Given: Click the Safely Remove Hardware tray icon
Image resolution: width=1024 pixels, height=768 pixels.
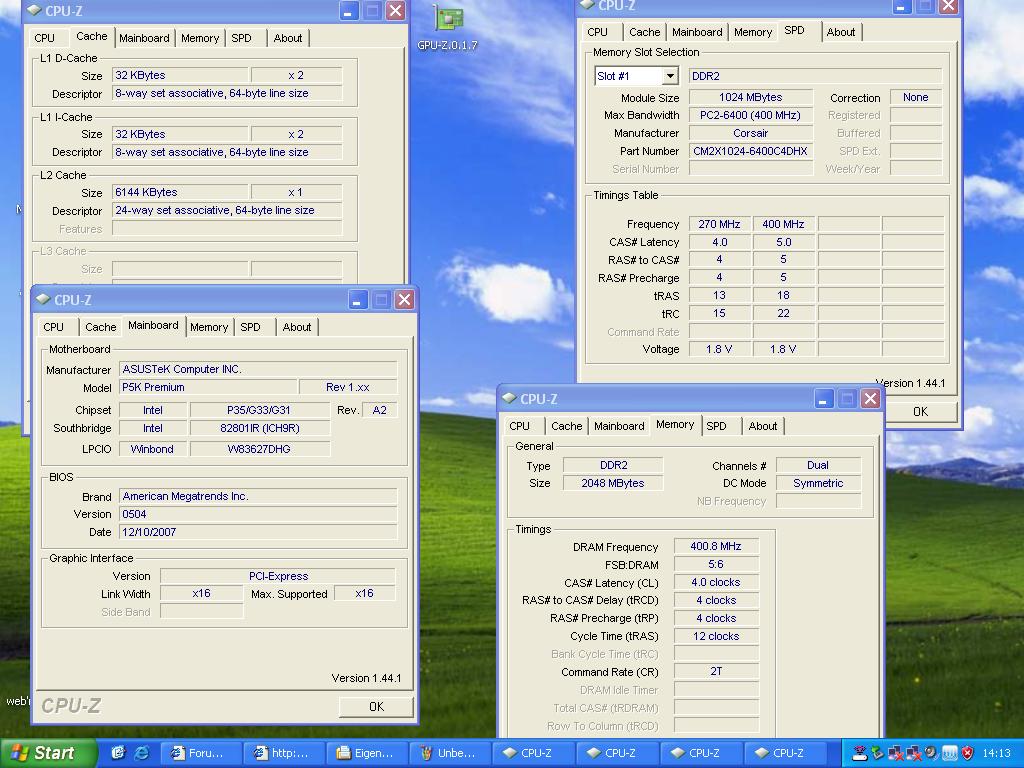Looking at the screenshot, I should pos(876,753).
